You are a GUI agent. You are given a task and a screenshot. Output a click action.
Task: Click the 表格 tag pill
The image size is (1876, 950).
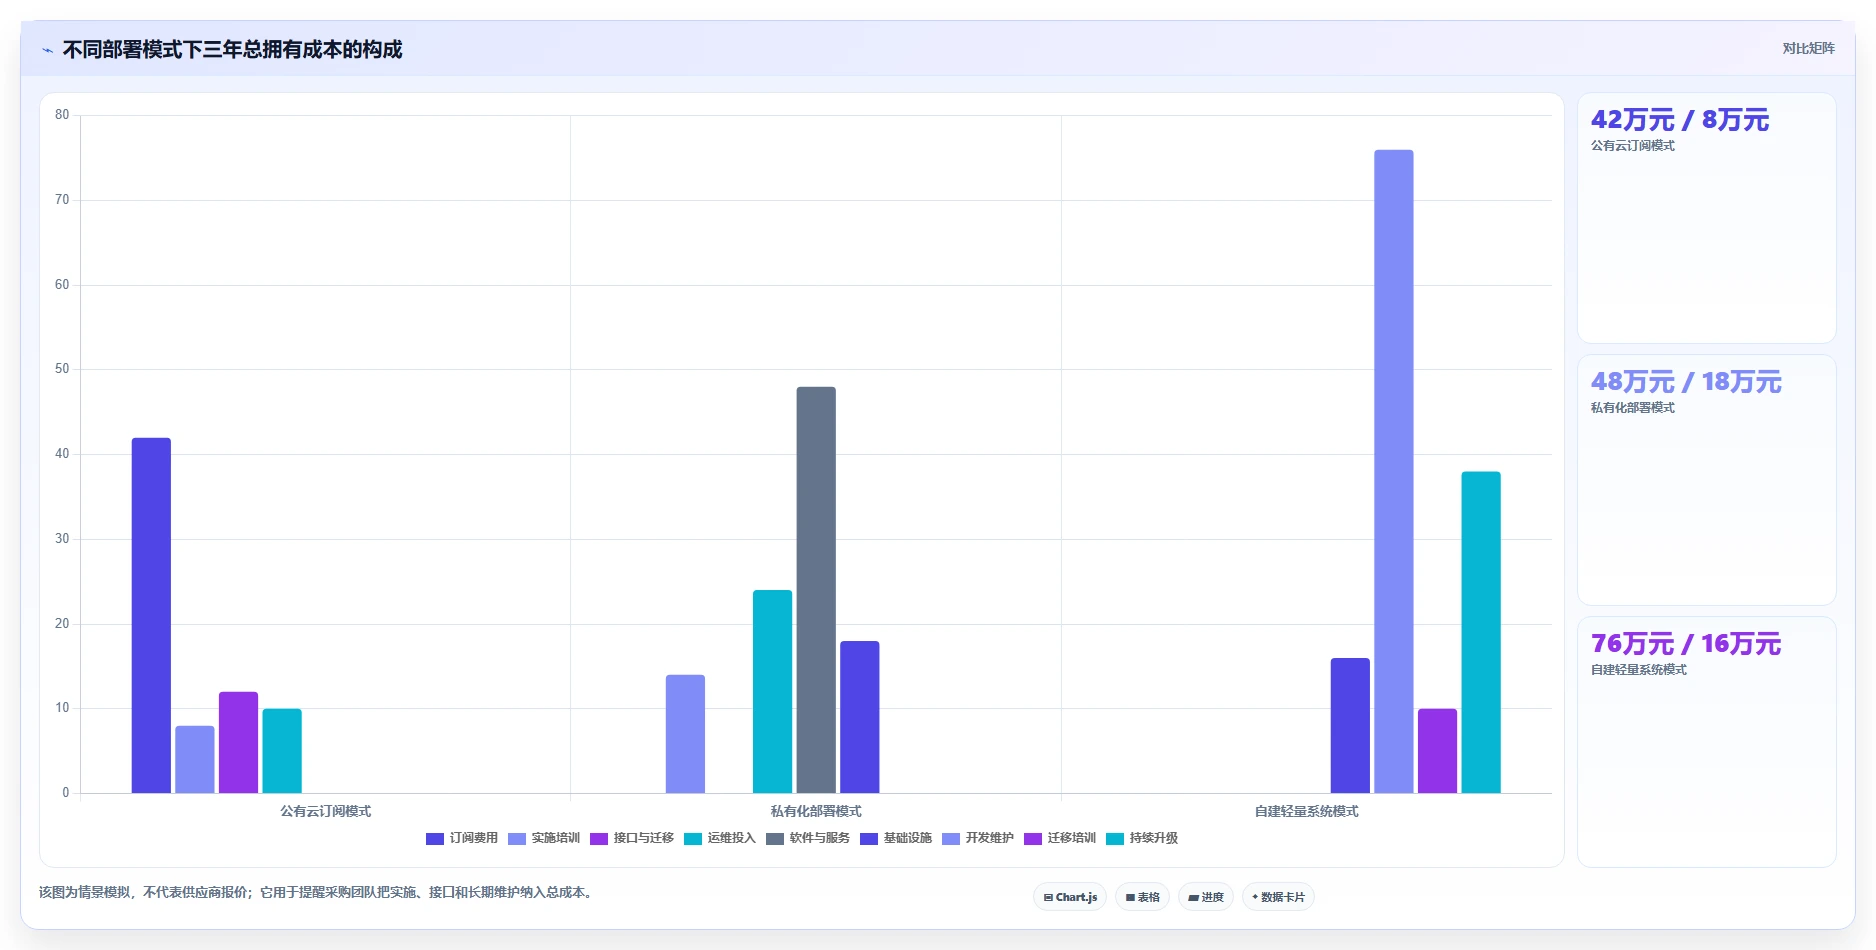(1142, 897)
